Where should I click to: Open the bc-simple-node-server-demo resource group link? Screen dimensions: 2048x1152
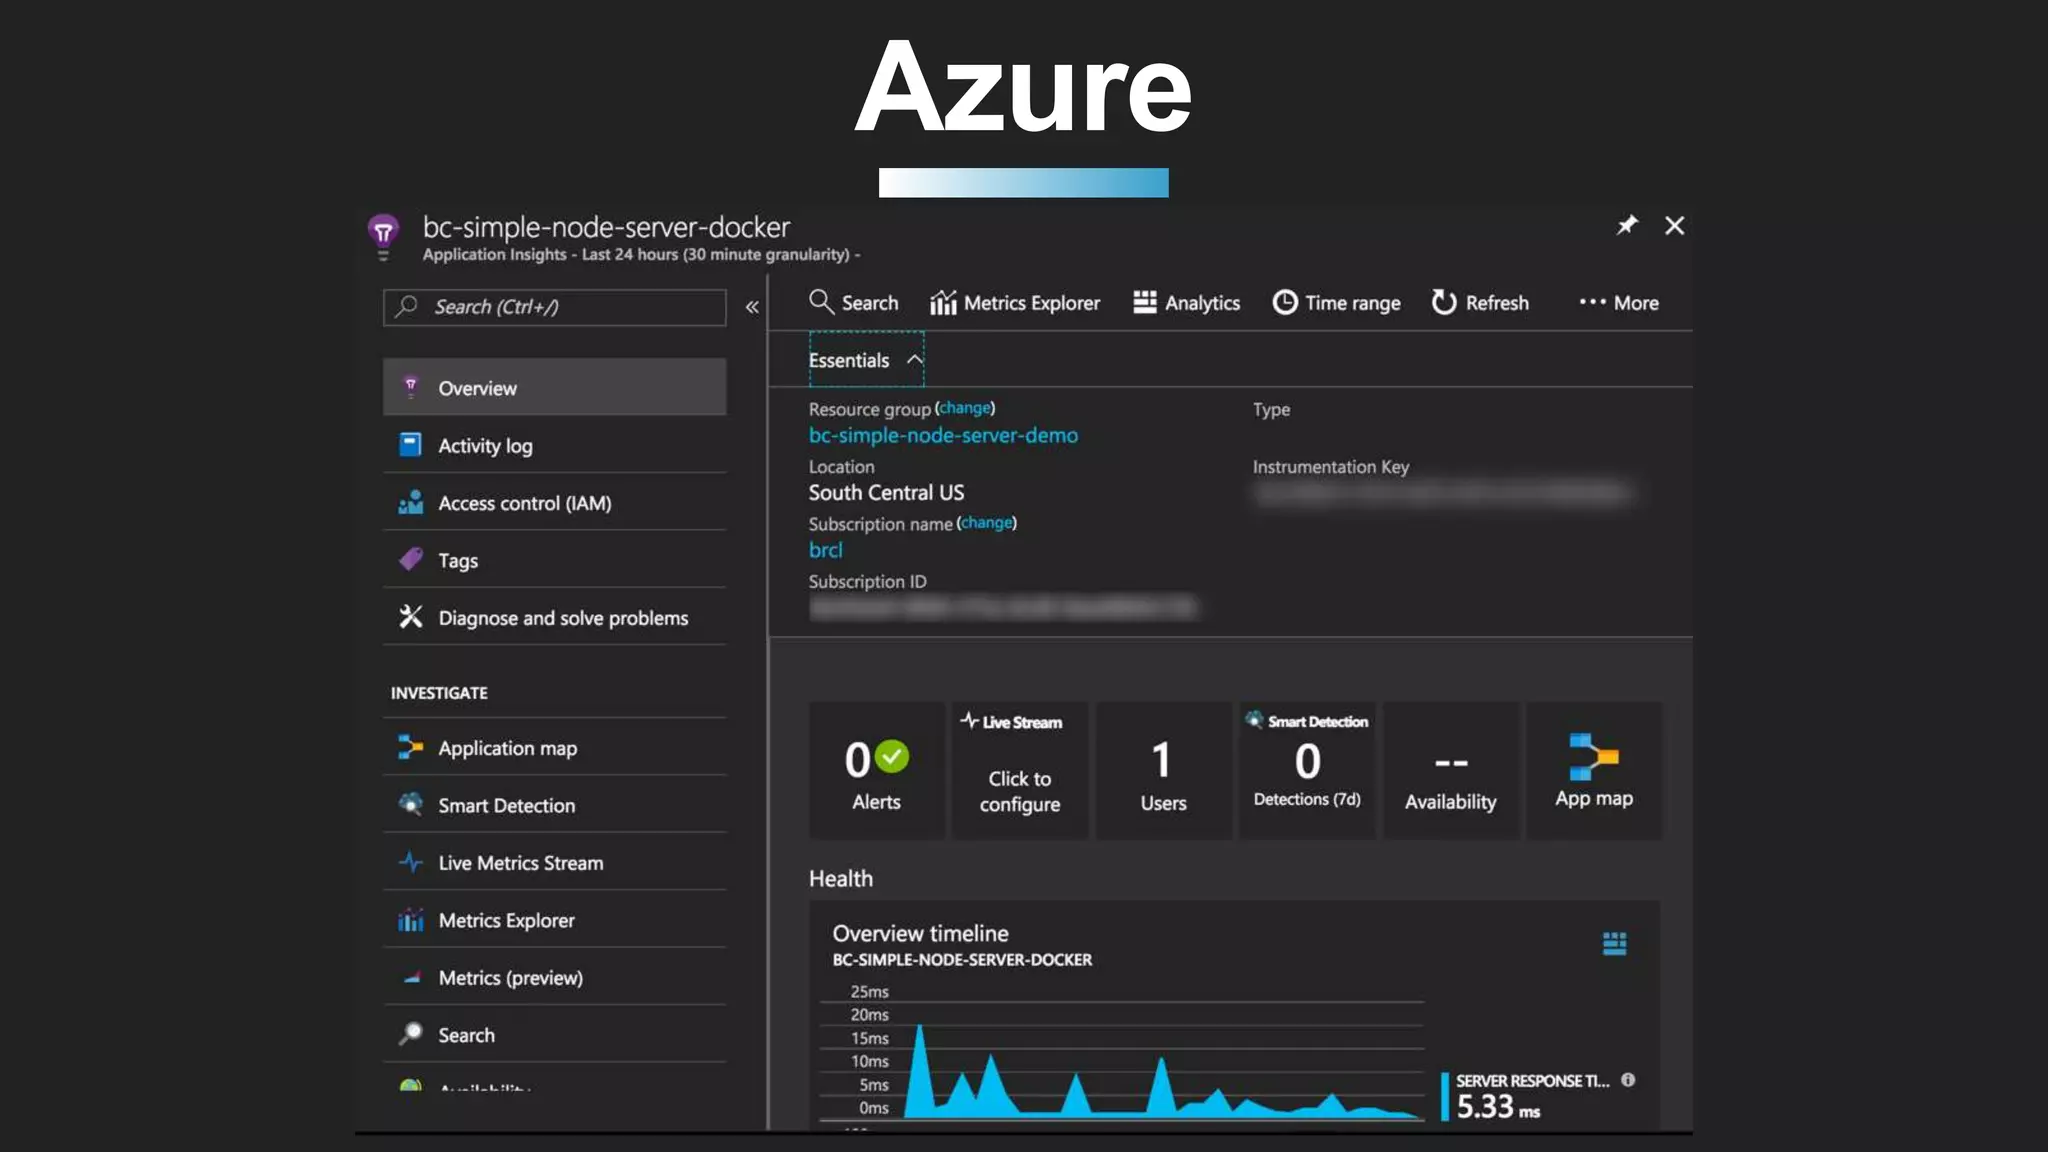[x=942, y=435]
